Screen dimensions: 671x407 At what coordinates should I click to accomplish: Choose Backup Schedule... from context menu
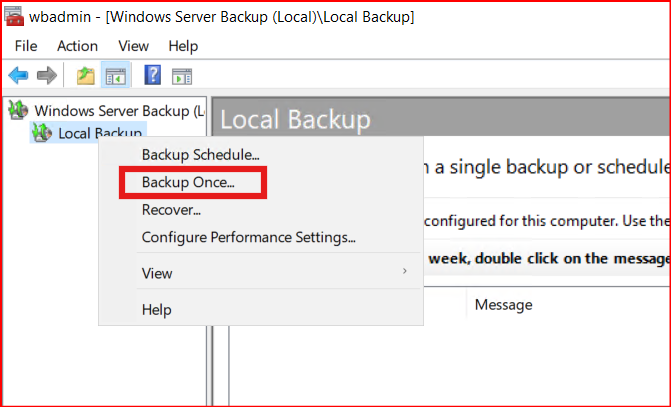pos(200,155)
